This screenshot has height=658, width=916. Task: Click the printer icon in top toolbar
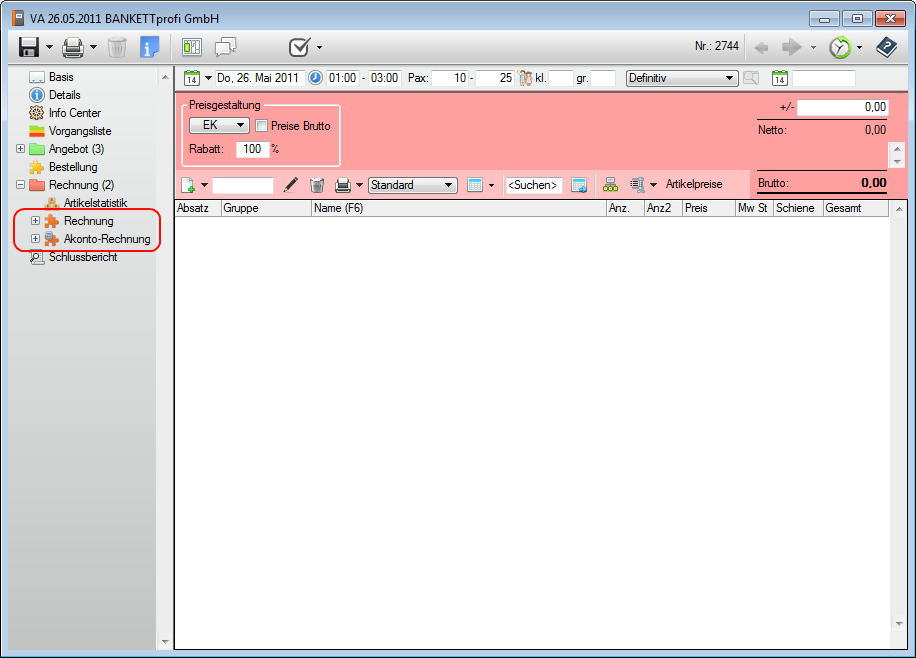[x=72, y=47]
